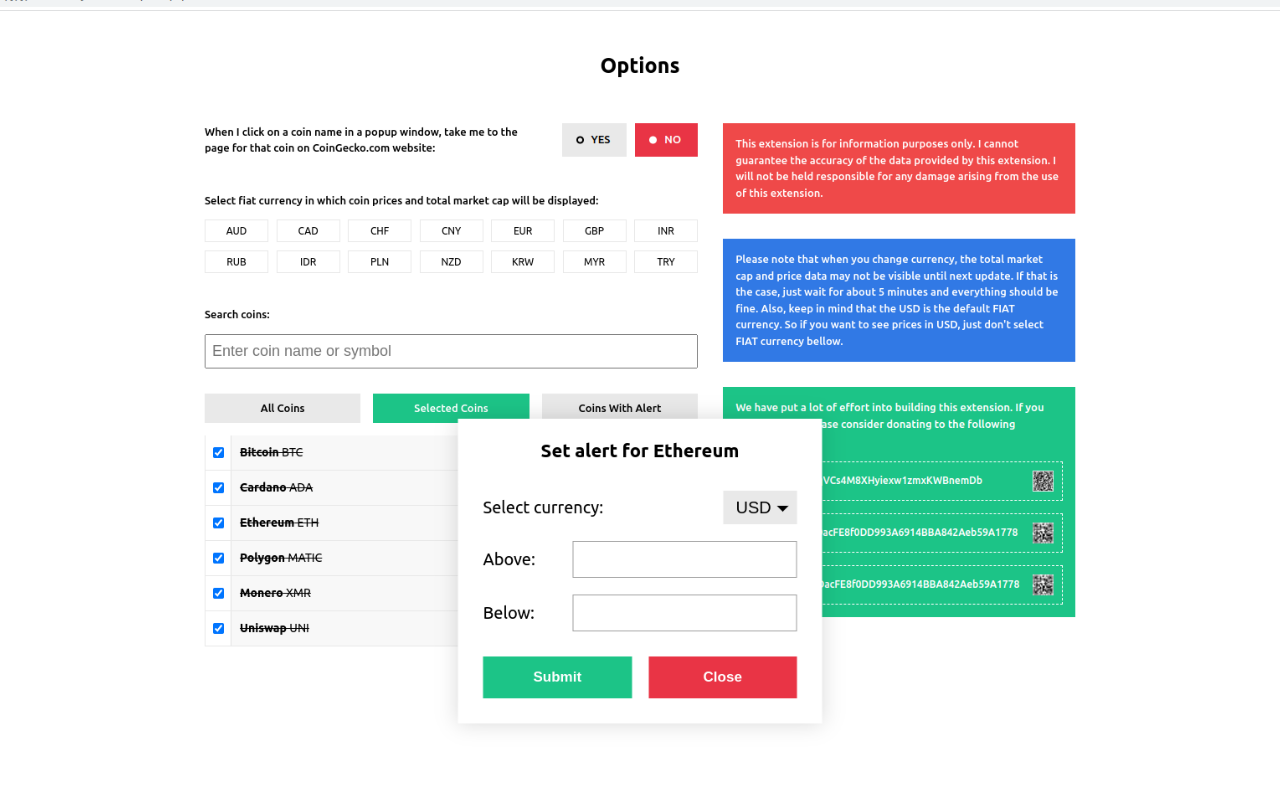Switch to the Selected Coins tab
This screenshot has height=800, width=1280.
click(451, 408)
